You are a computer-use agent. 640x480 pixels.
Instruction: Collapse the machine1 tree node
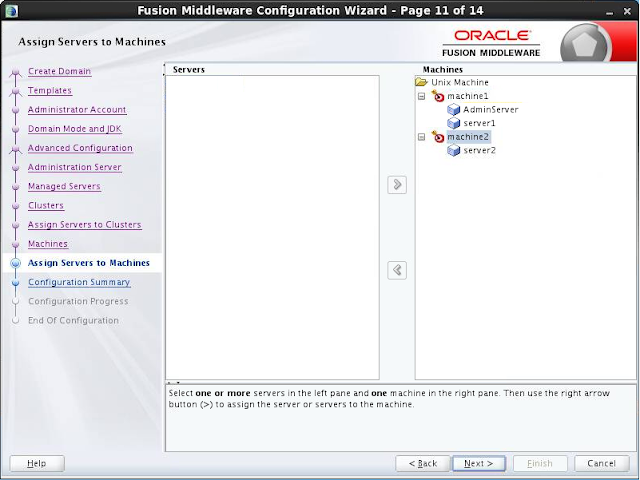point(422,96)
